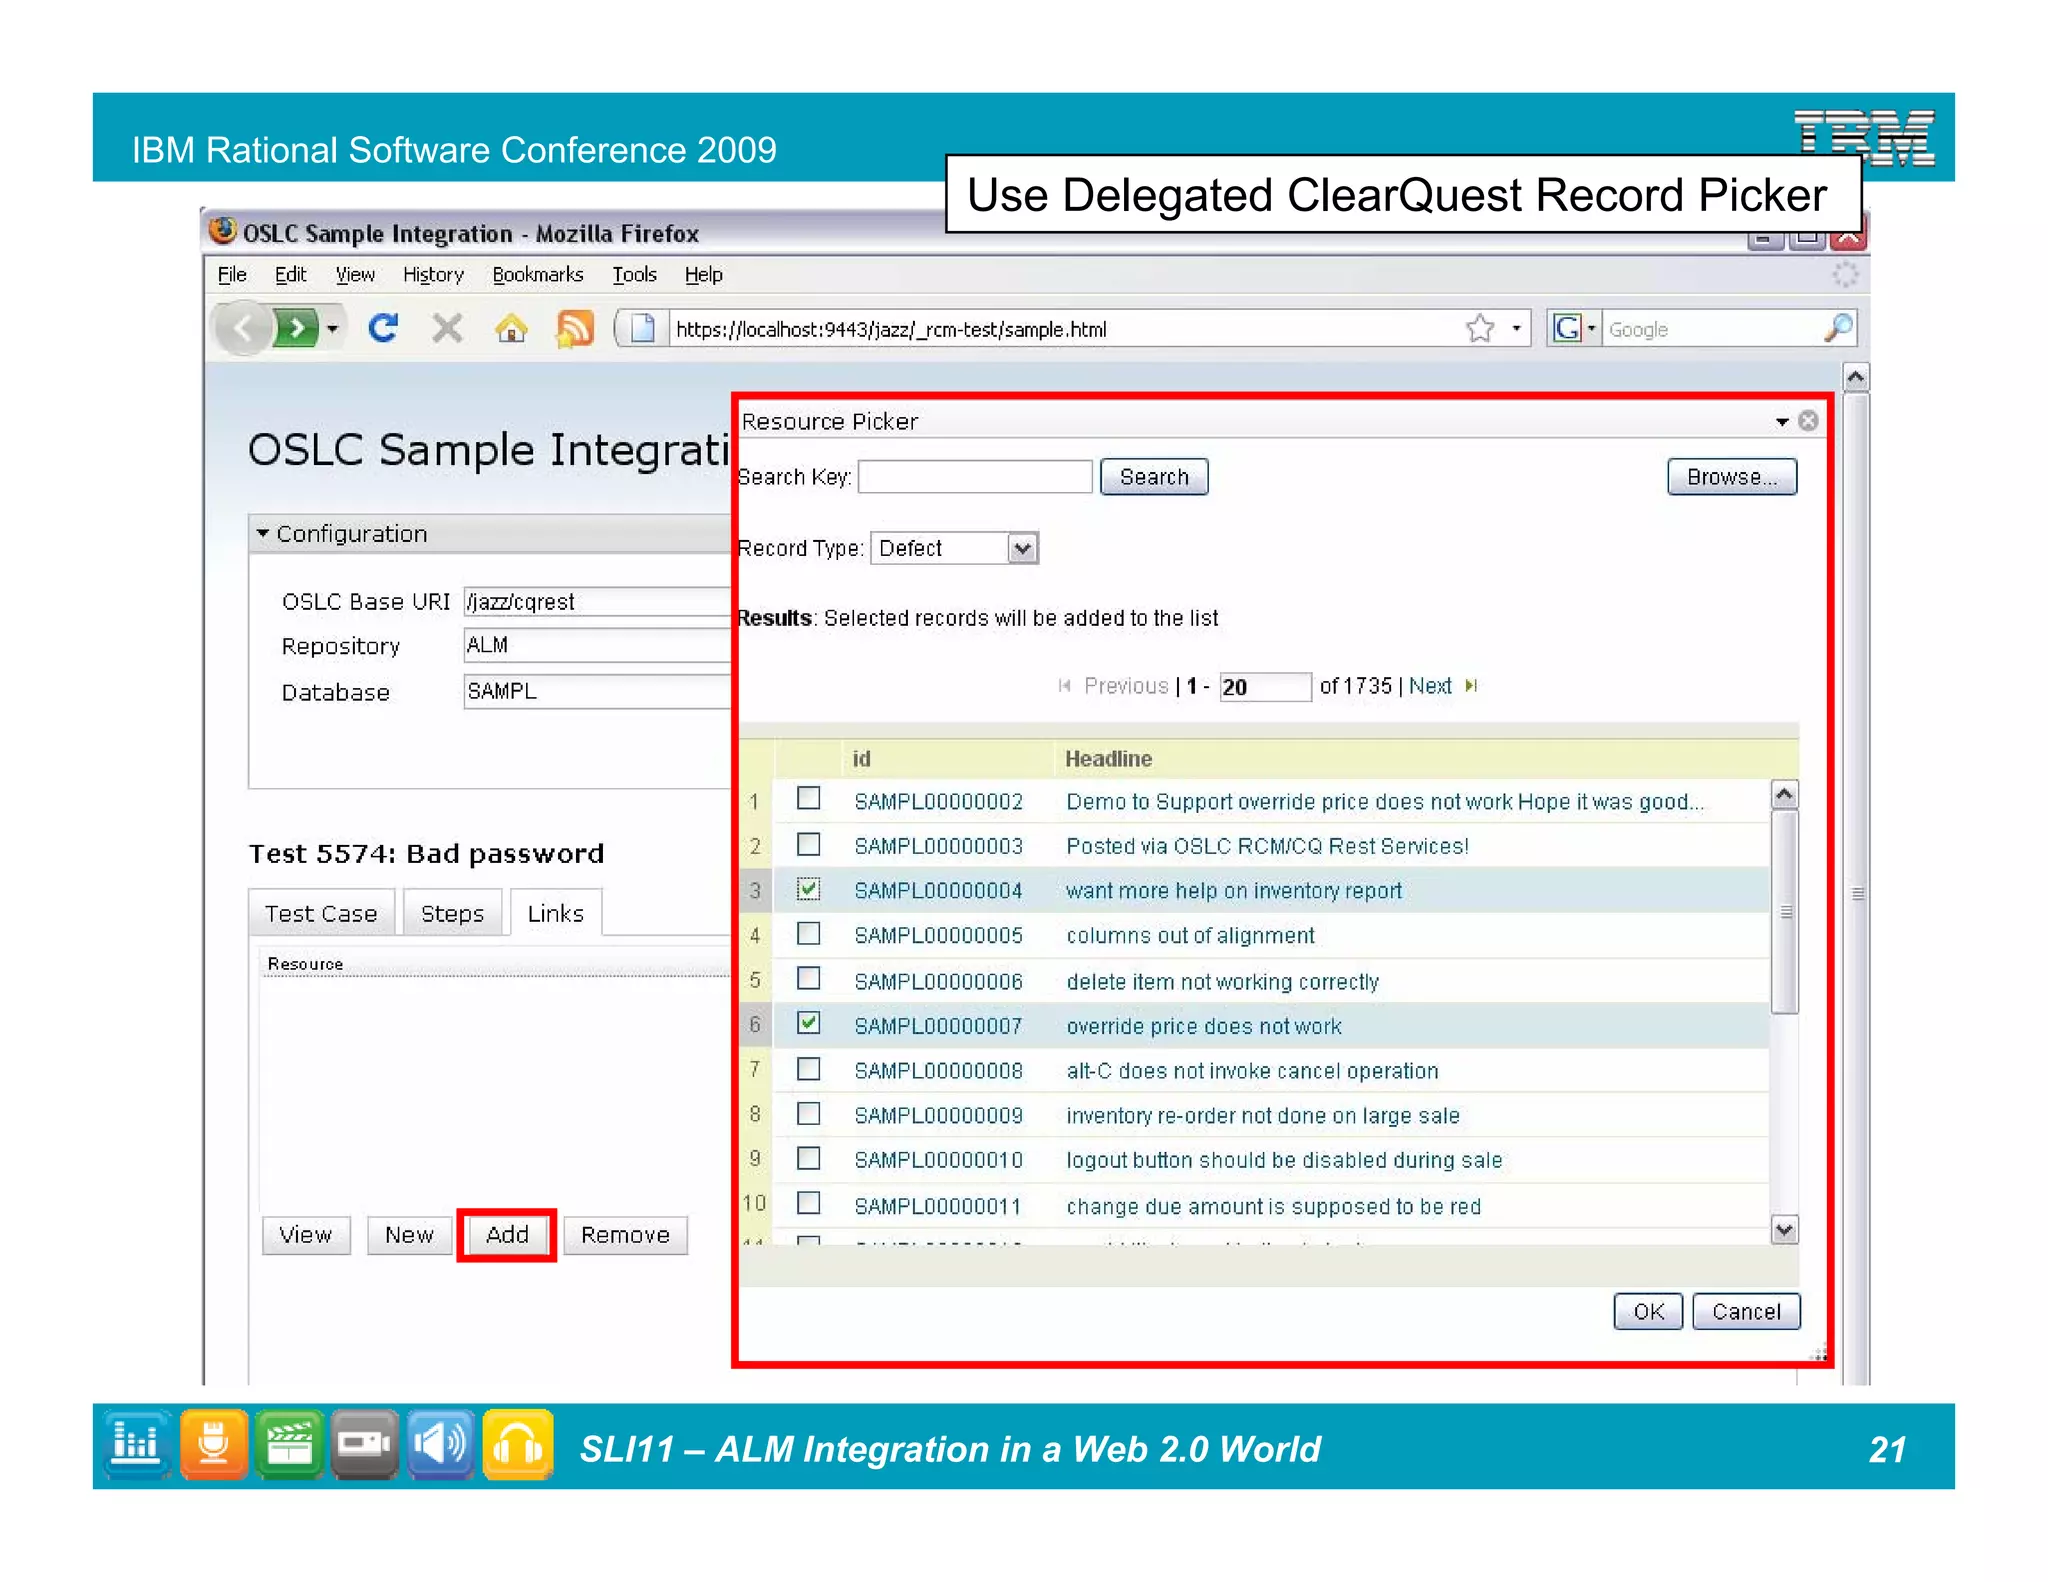
Task: Switch to the Test Case tab
Action: point(321,913)
